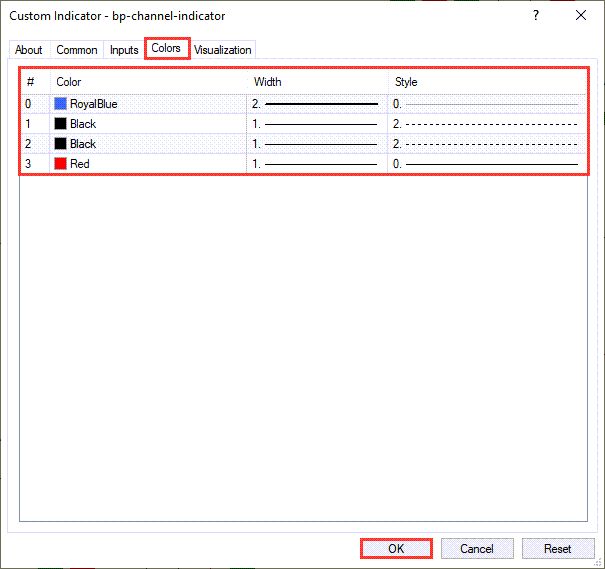This screenshot has height=569, width=605.
Task: Change the Black swatch in row 2
Action: 60,144
